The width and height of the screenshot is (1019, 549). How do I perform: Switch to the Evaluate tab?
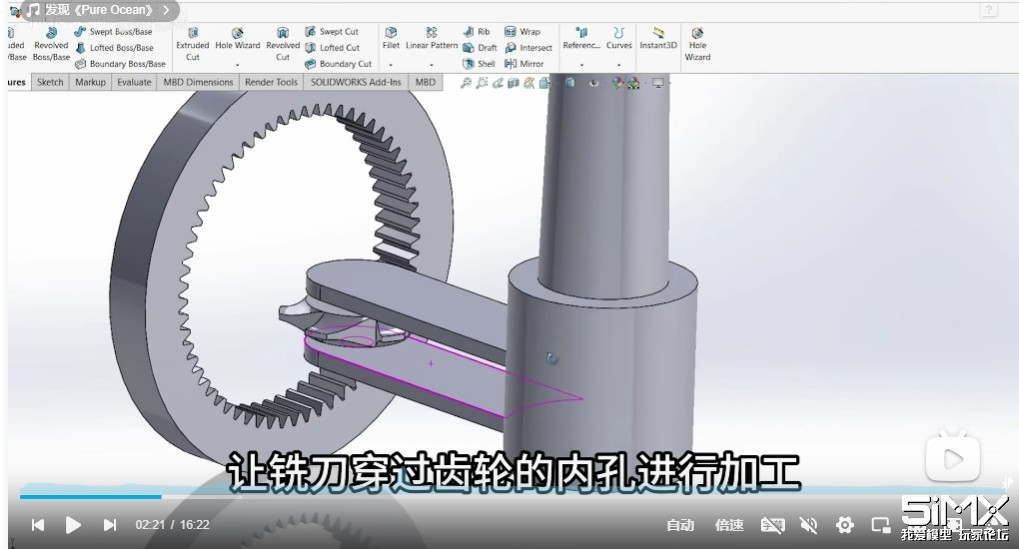tap(134, 83)
